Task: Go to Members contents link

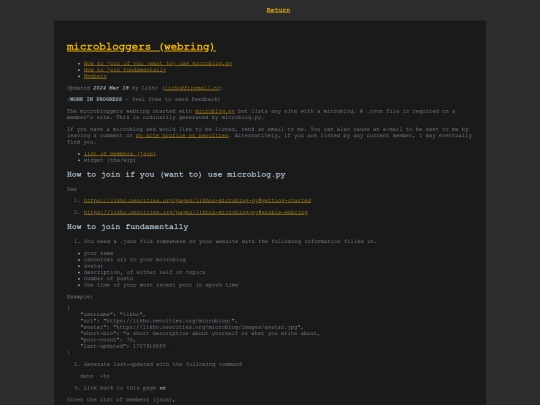Action: [95, 76]
